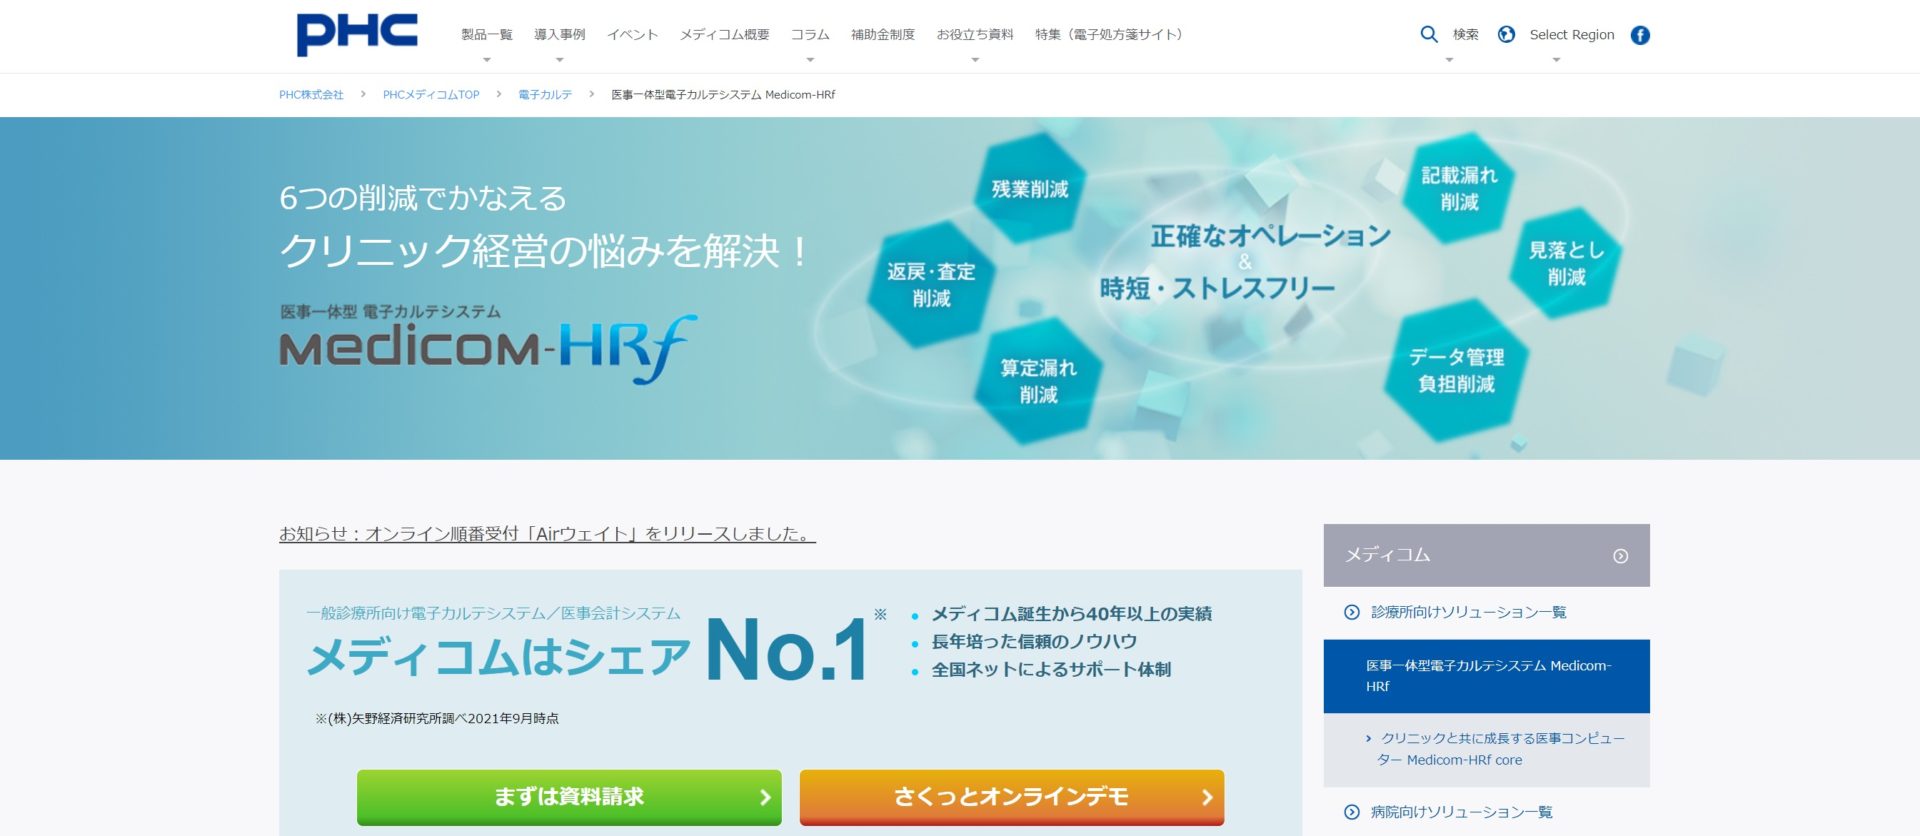Click 算定漏れ削減 hexagon in banner
1920x836 pixels.
tap(1039, 382)
